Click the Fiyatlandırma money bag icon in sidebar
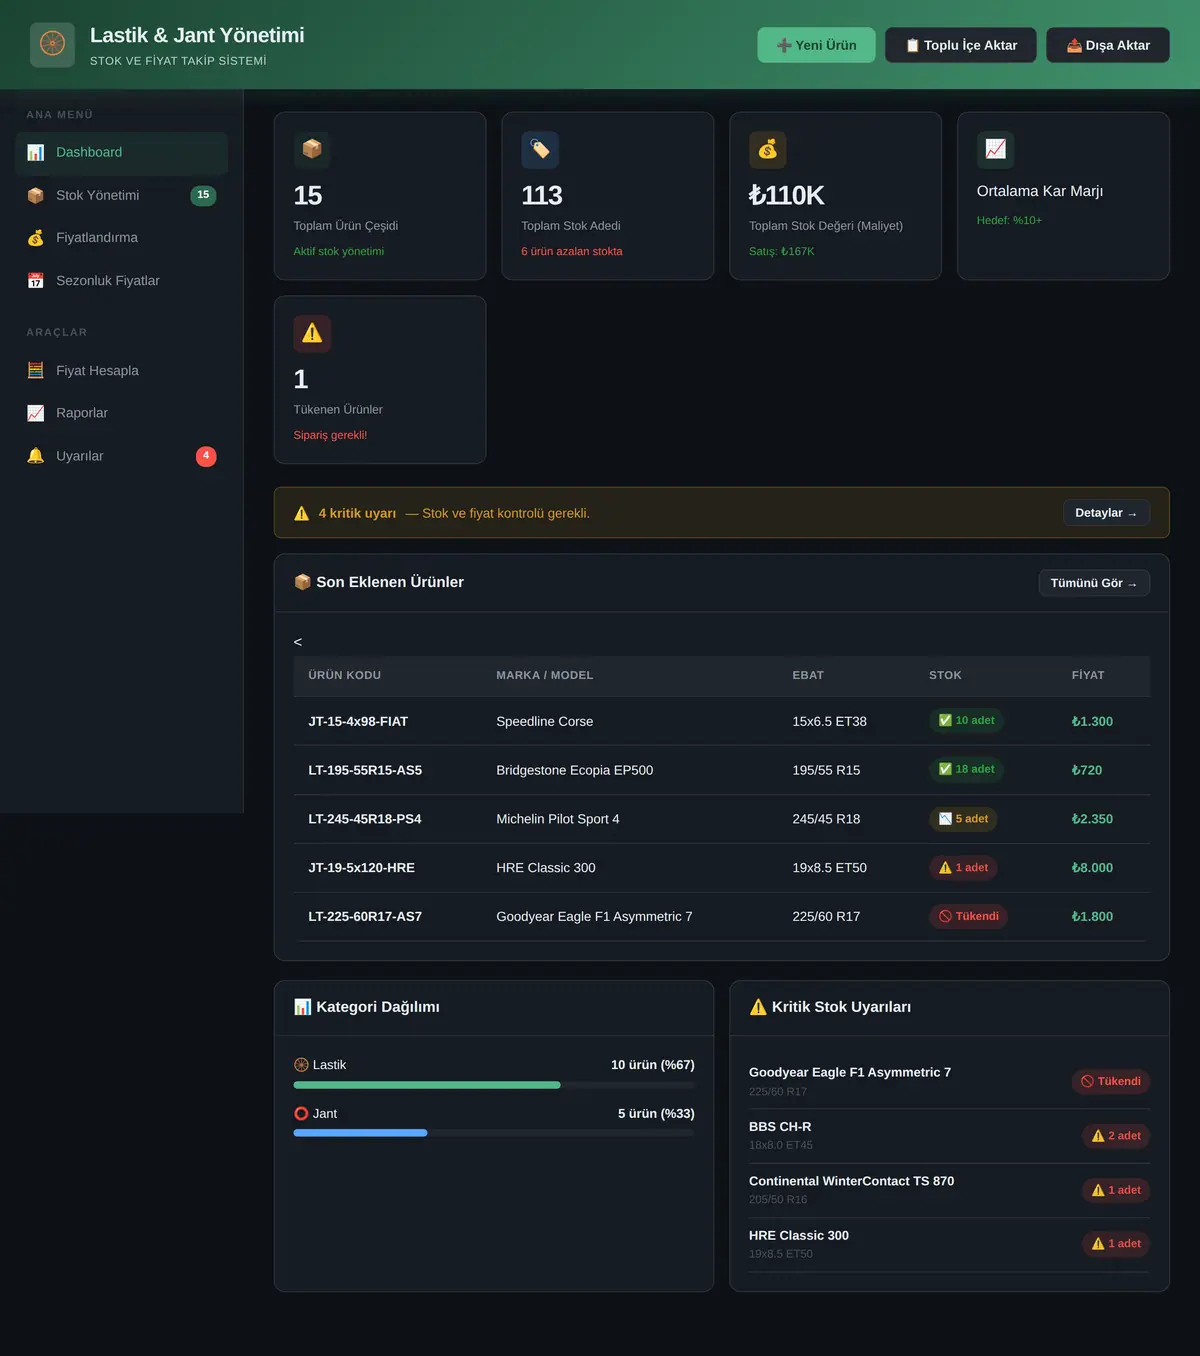1200x1356 pixels. point(36,238)
